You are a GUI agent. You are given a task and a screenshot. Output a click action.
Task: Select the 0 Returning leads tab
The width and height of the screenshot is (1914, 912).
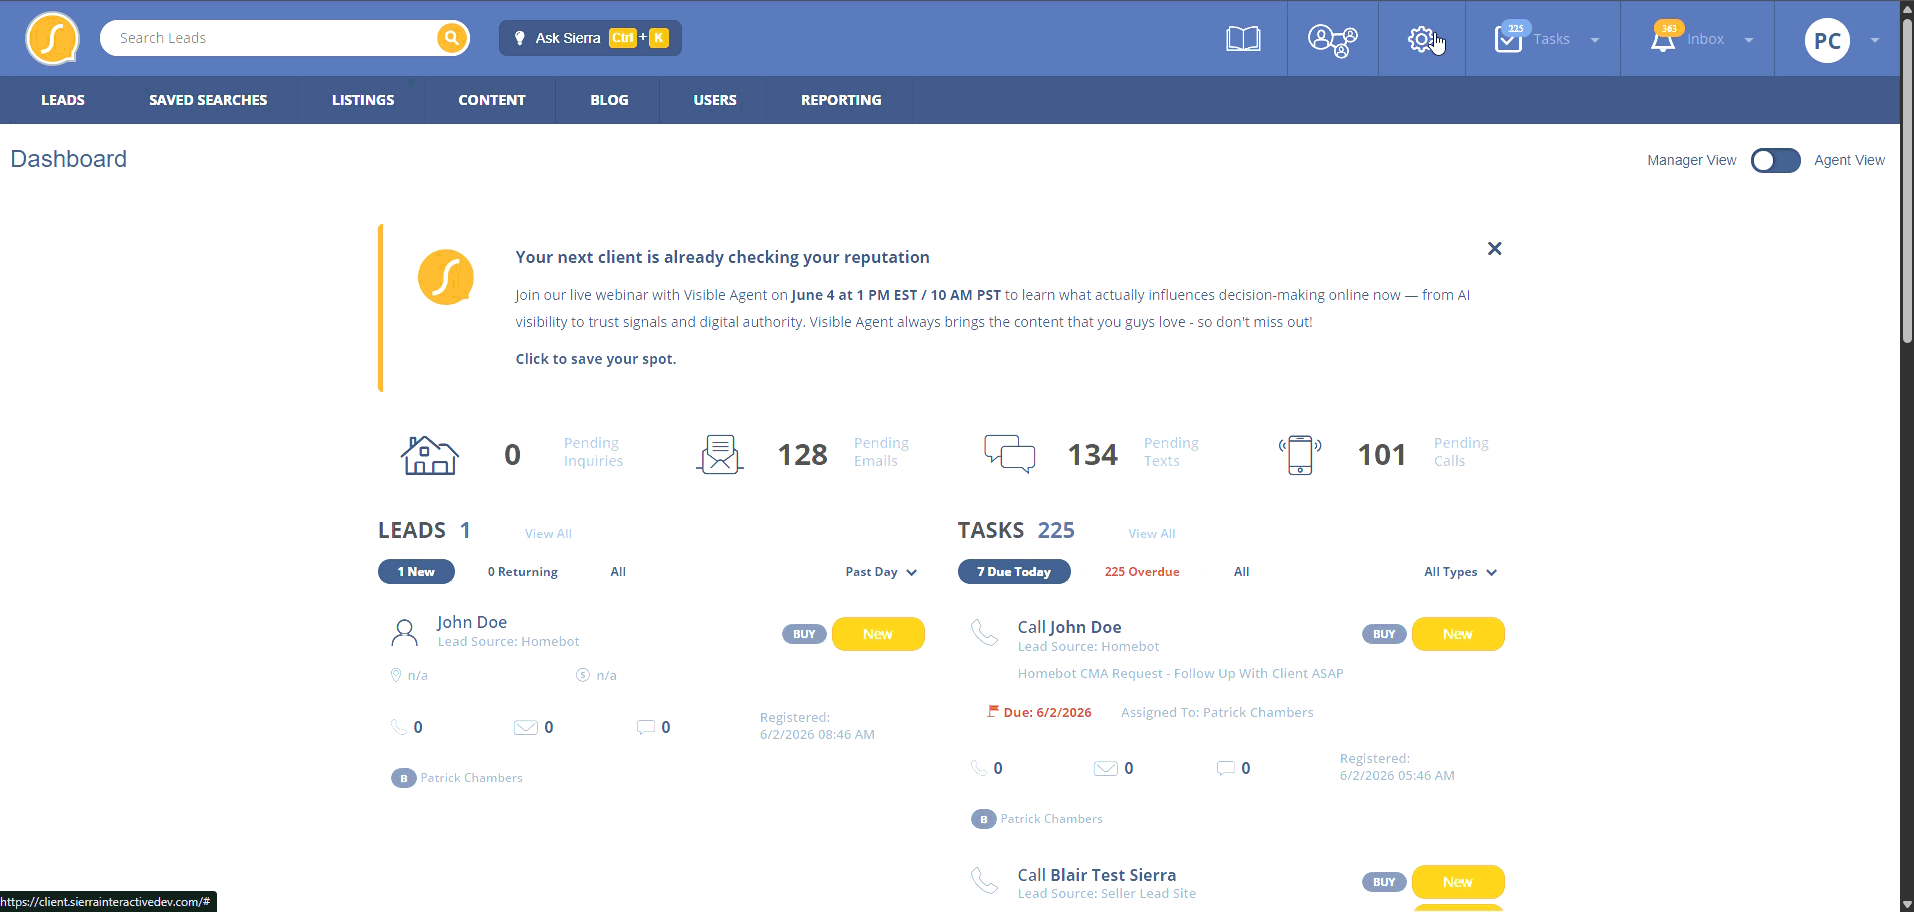click(523, 572)
